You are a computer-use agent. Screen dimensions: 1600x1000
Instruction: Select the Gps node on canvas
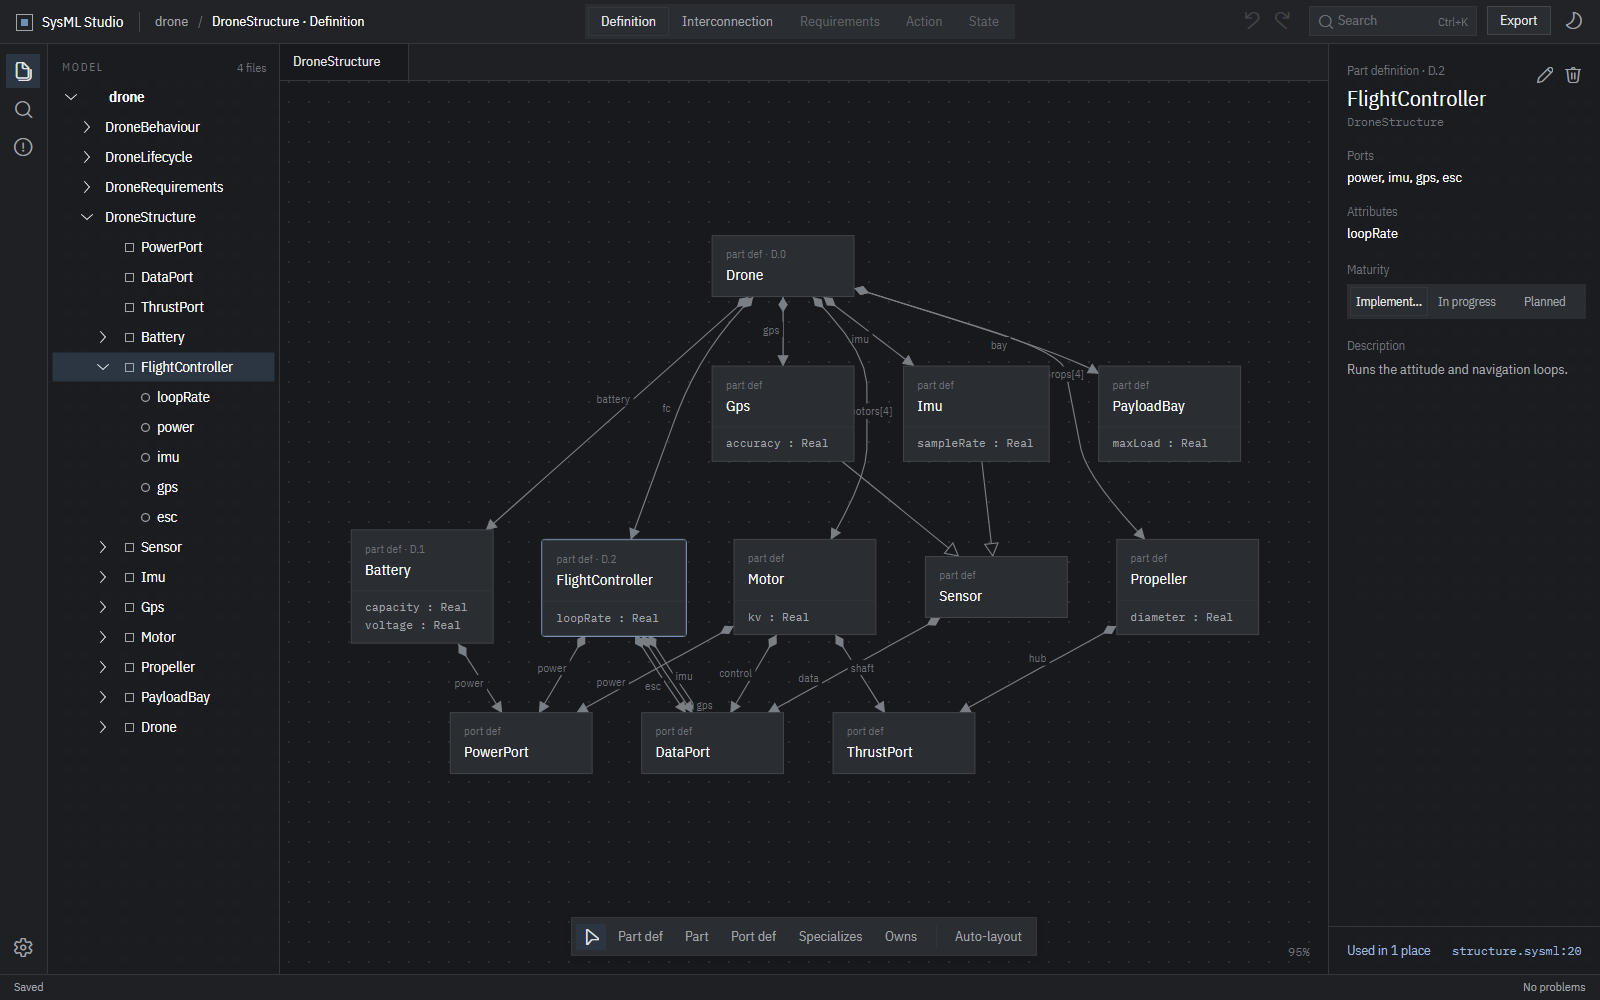pyautogui.click(x=783, y=413)
